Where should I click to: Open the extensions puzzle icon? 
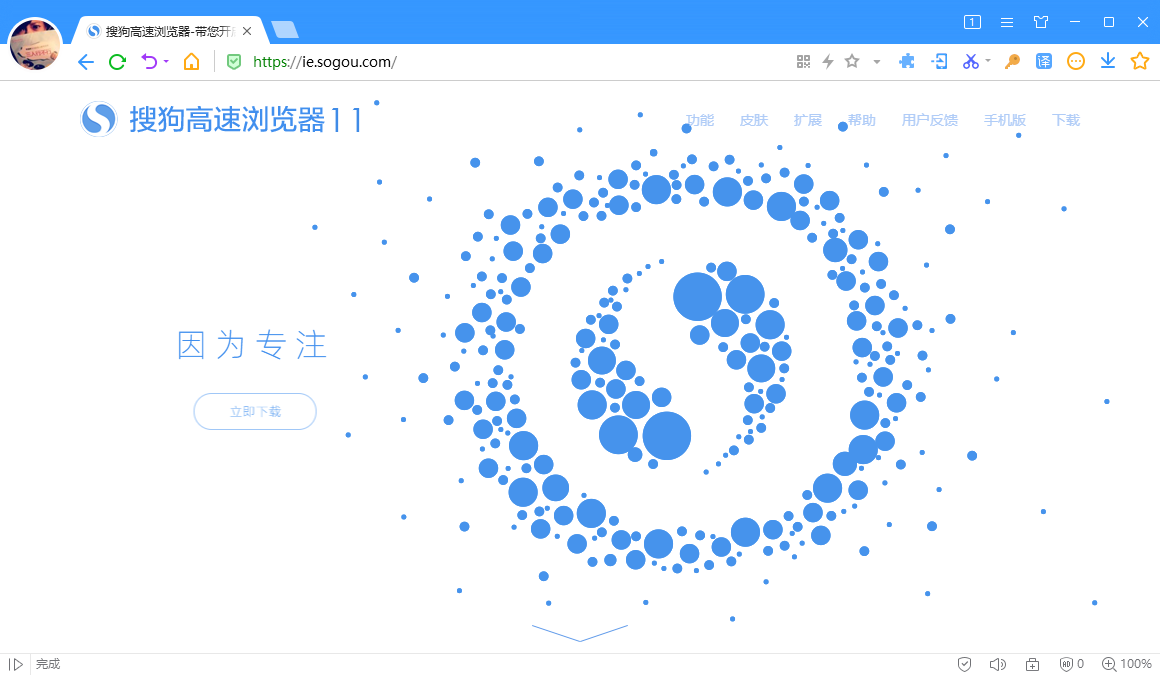[906, 62]
